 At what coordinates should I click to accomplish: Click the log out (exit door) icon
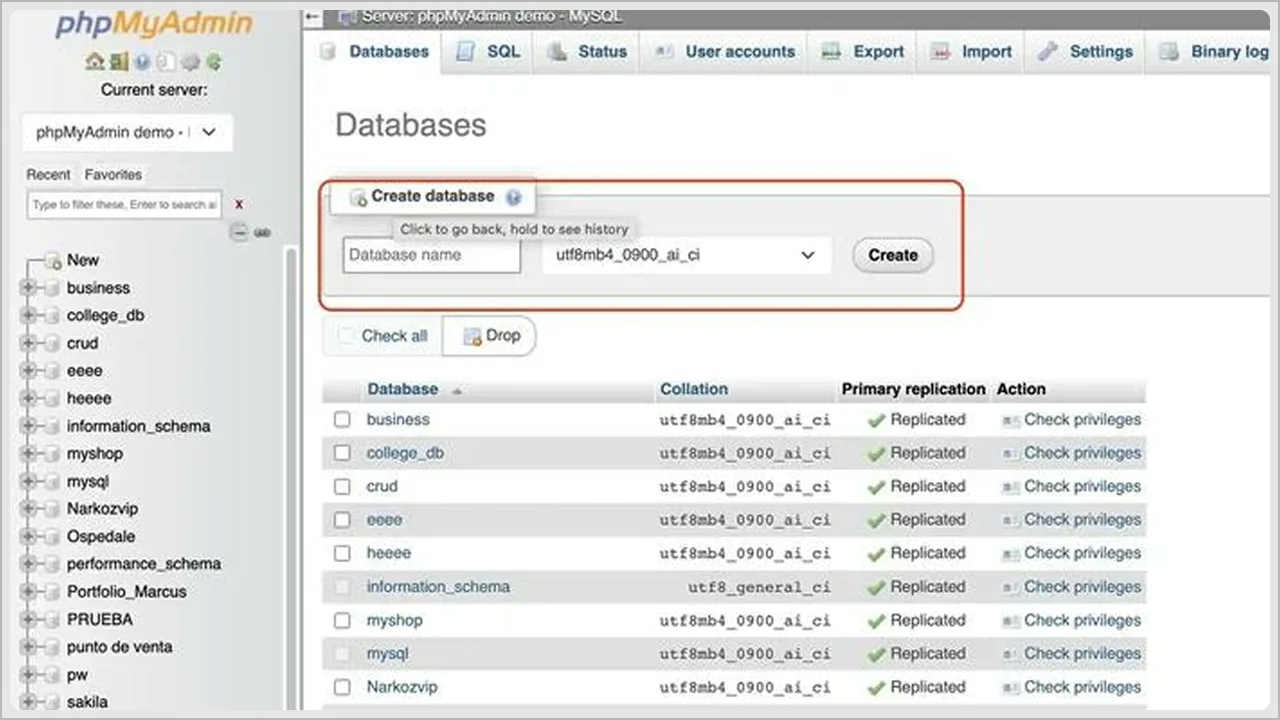tap(119, 61)
